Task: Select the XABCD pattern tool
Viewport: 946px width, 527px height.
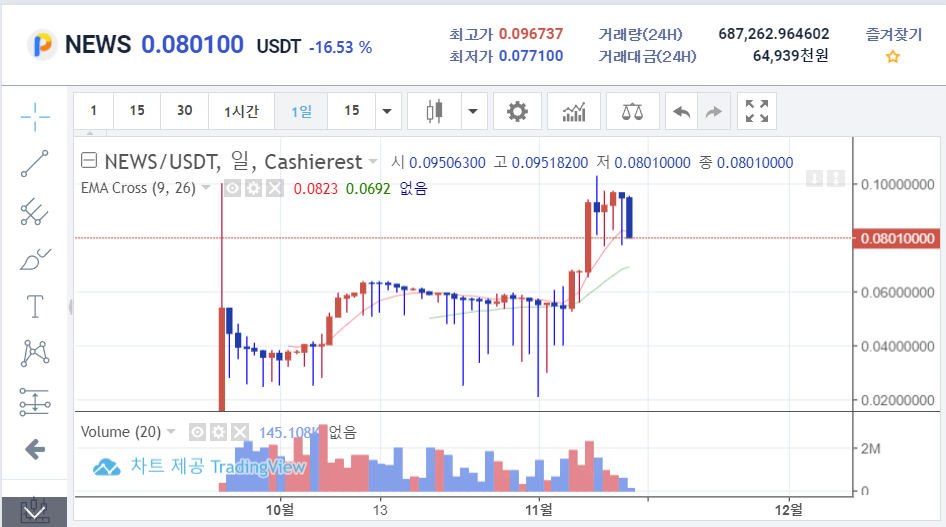Action: click(35, 353)
